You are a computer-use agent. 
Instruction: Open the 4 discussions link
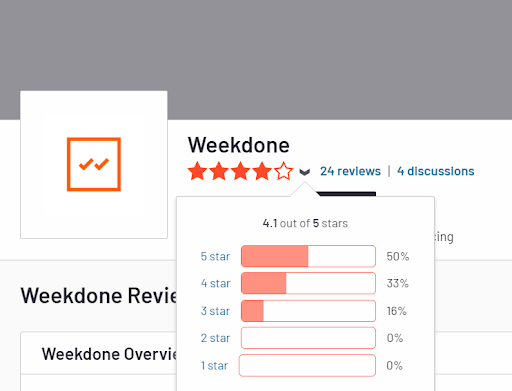point(436,171)
